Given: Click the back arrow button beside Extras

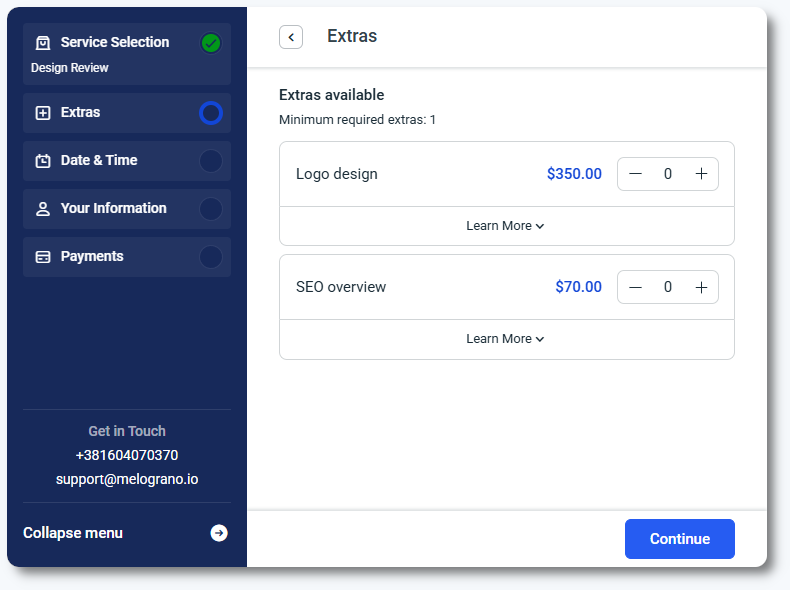Looking at the screenshot, I should [x=291, y=37].
